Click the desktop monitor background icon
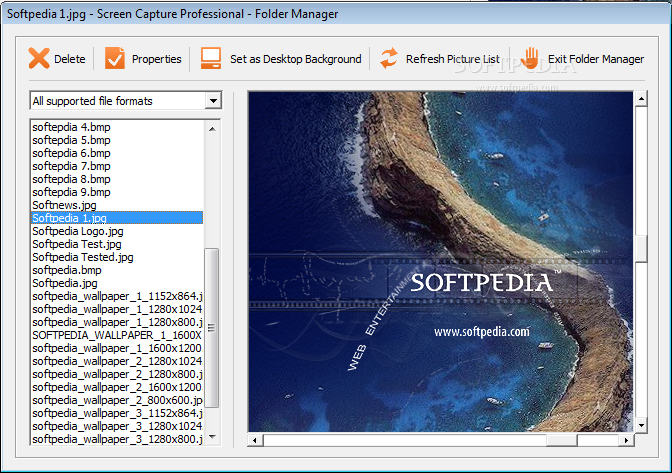The height and width of the screenshot is (473, 672). (211, 58)
